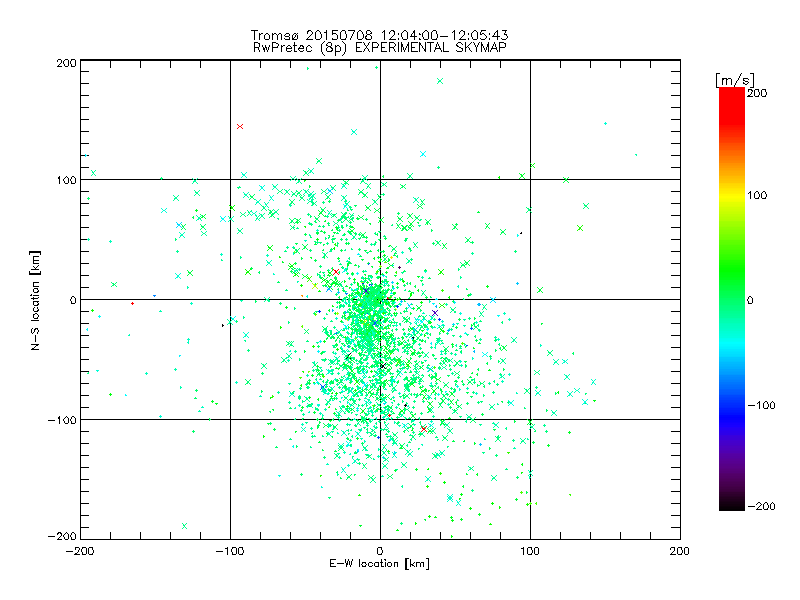The height and width of the screenshot is (600, 800).
Task: Click the colorbar 200 value label
Action: point(757,93)
